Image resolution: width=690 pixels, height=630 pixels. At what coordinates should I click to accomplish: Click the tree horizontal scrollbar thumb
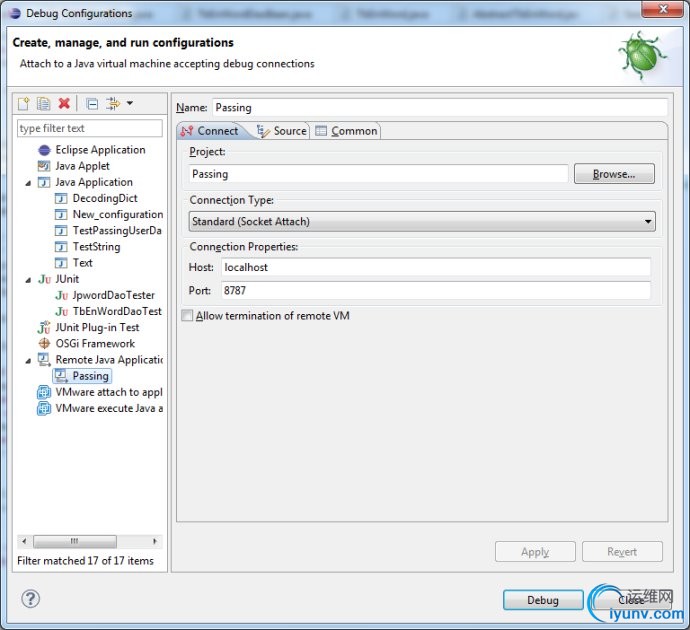(x=75, y=541)
